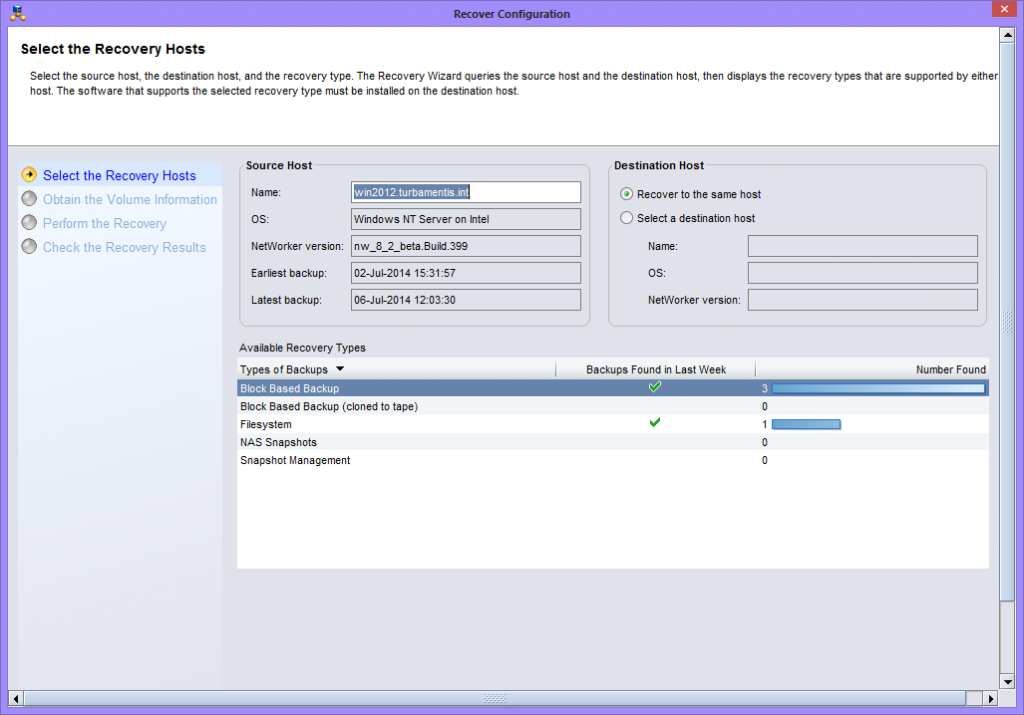Image resolution: width=1024 pixels, height=715 pixels.
Task: Click the step circle for Perform the Recovery
Action: coord(29,223)
